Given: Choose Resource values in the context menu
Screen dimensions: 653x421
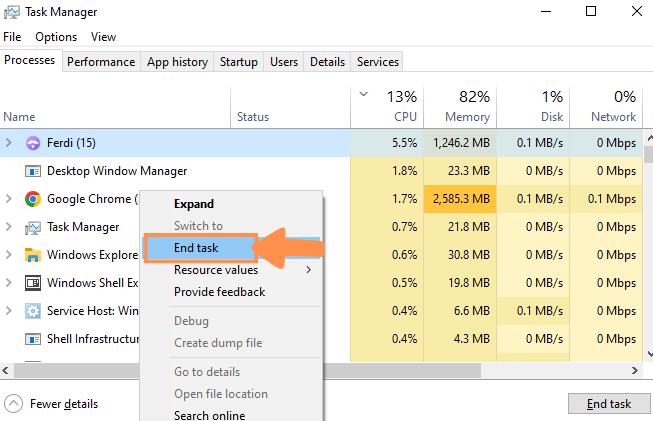Looking at the screenshot, I should [x=231, y=270].
